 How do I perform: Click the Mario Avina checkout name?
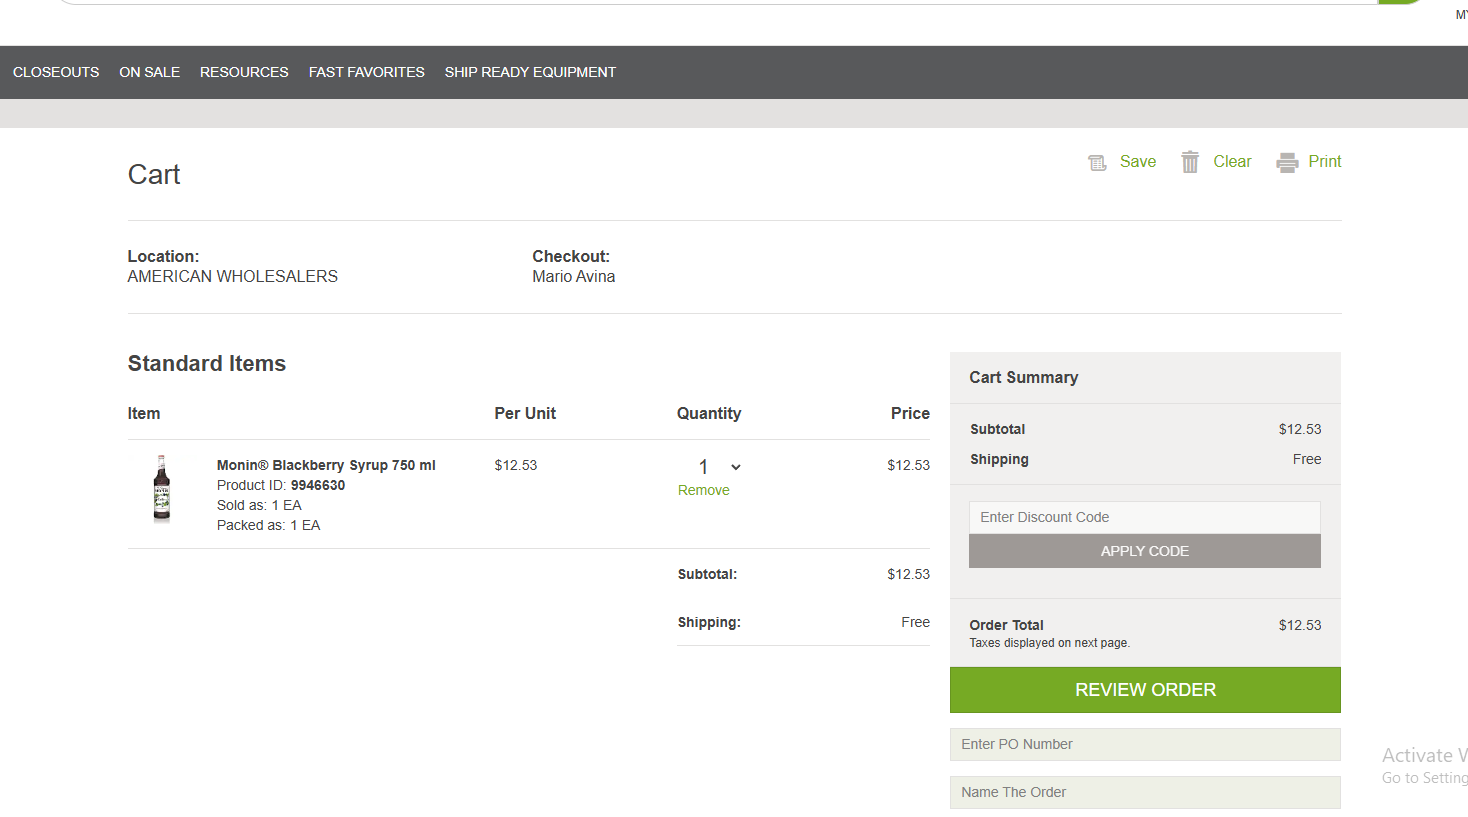(574, 276)
